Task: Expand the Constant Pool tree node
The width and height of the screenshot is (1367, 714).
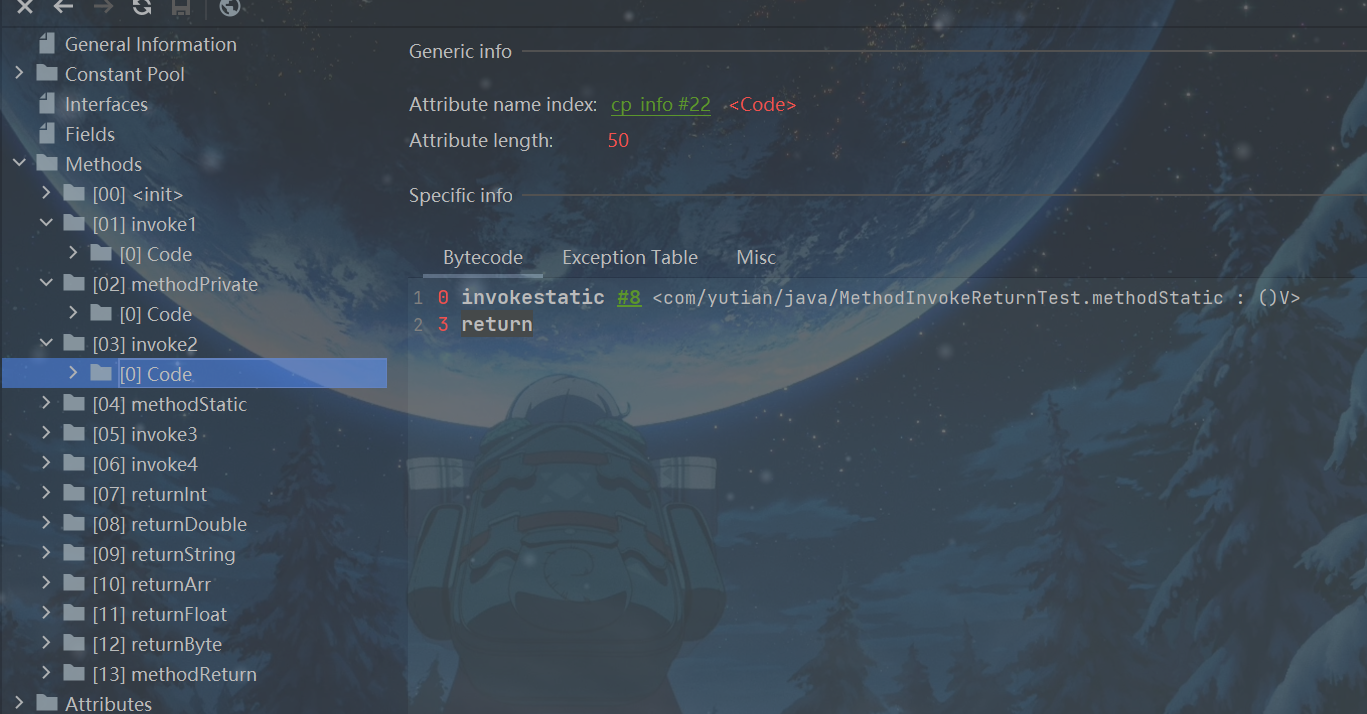Action: [x=19, y=74]
